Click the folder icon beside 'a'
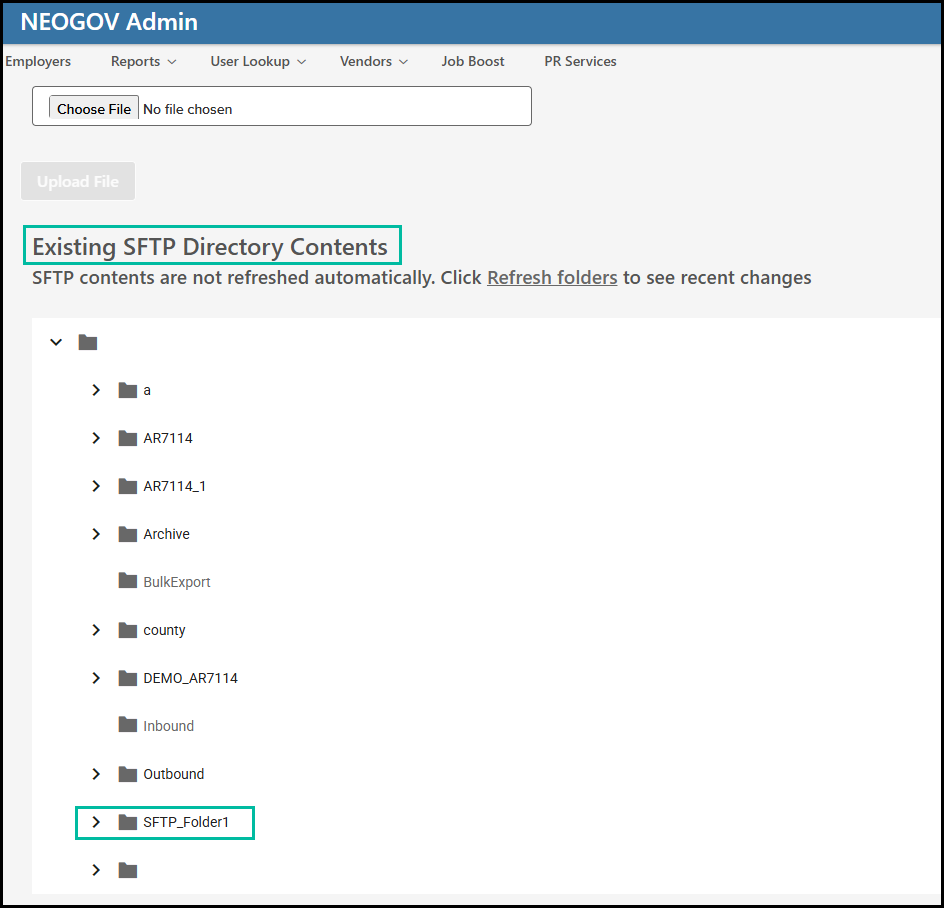Screen dimensions: 944x908 (128, 390)
